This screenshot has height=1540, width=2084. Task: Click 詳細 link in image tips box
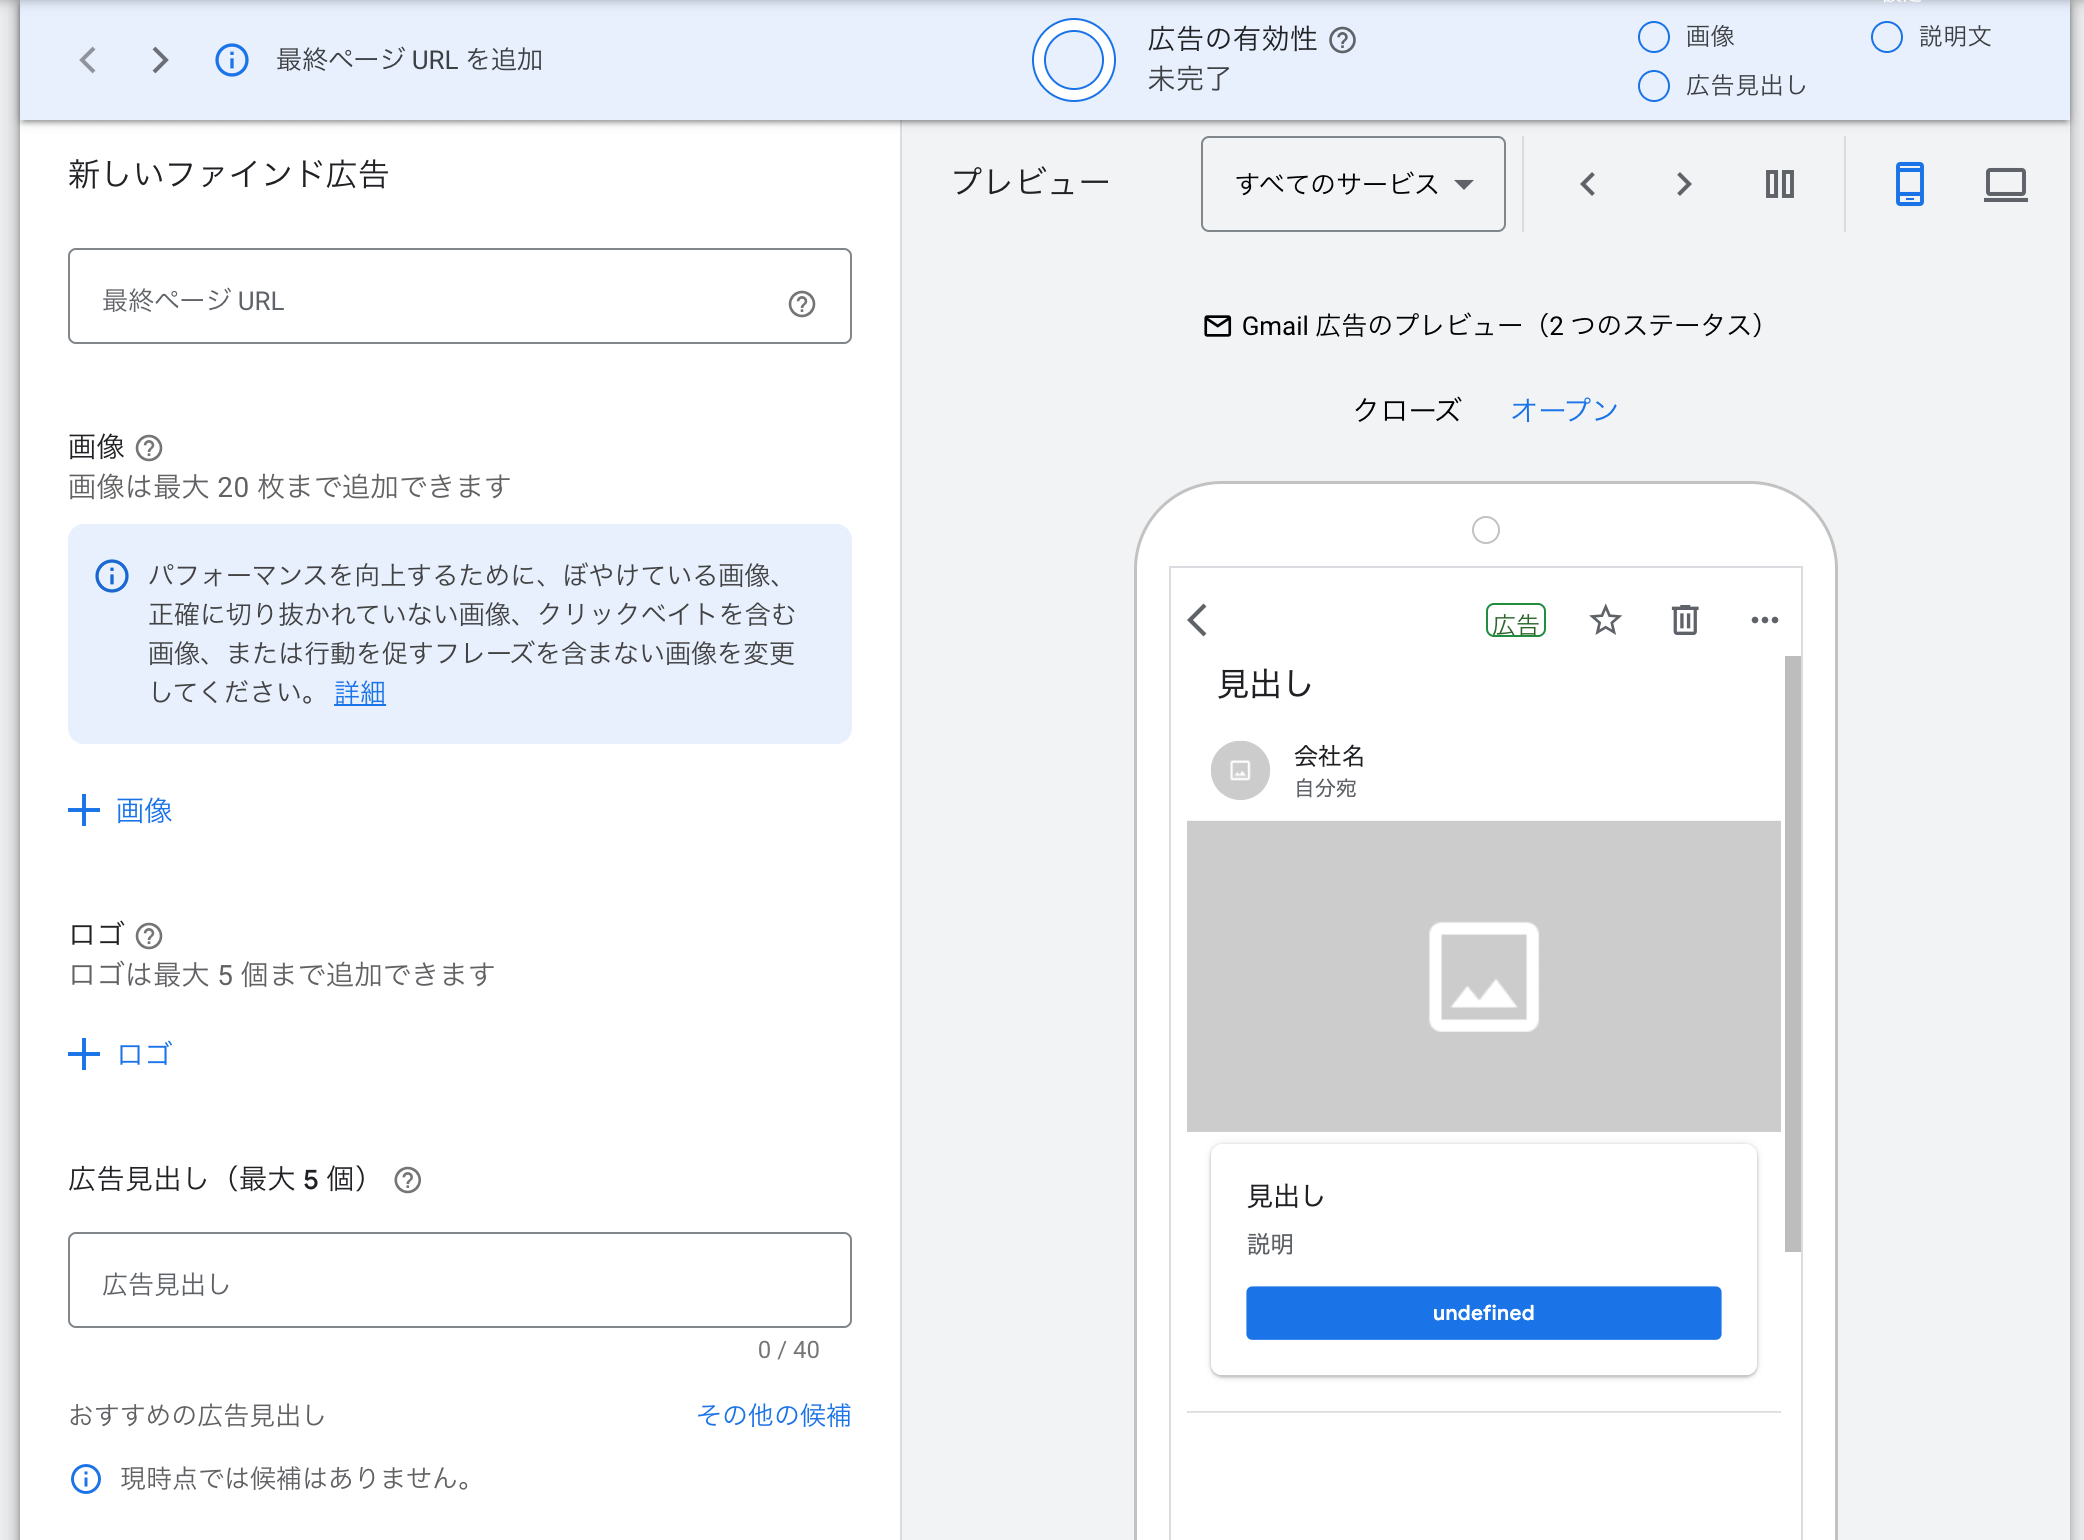coord(360,692)
